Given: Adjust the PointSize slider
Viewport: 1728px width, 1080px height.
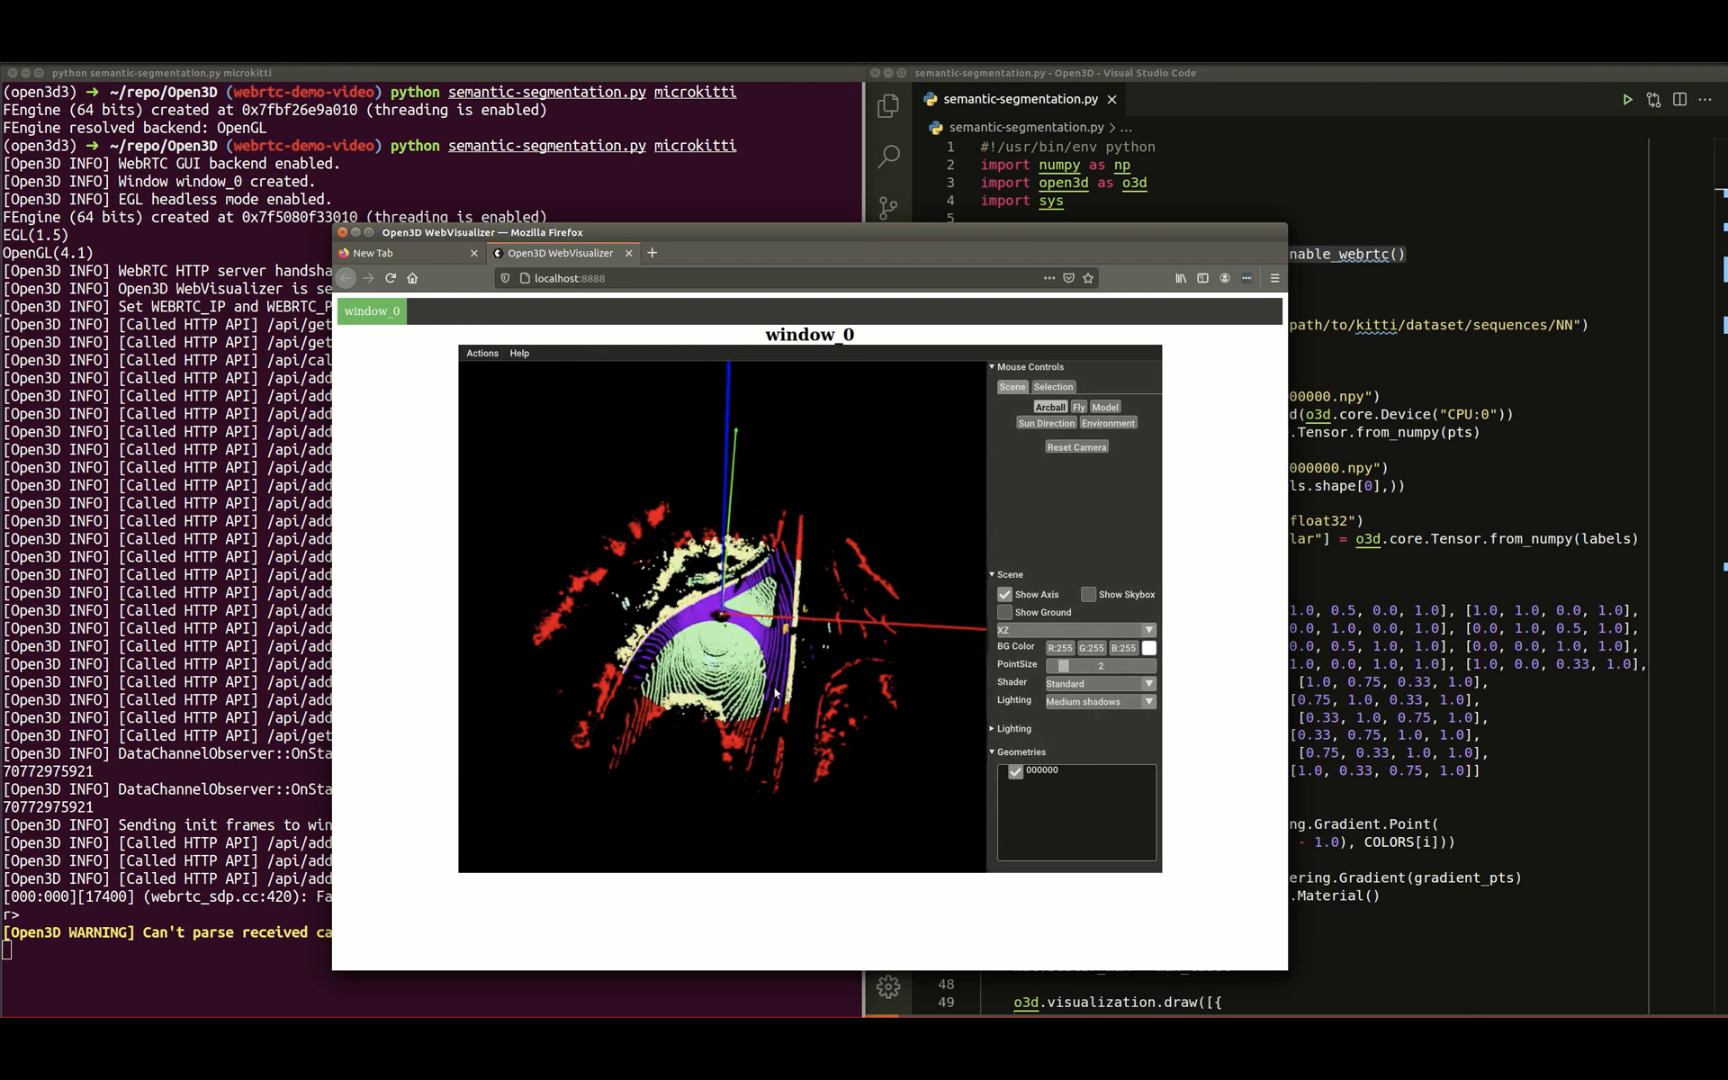Looking at the screenshot, I should 1100,666.
